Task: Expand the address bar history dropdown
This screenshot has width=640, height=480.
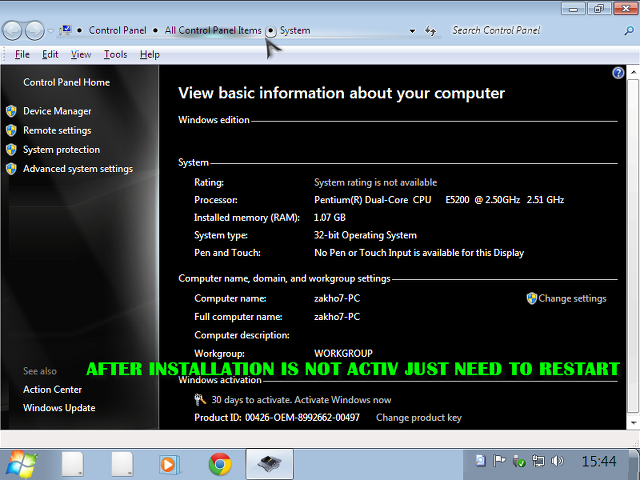Action: 412,31
